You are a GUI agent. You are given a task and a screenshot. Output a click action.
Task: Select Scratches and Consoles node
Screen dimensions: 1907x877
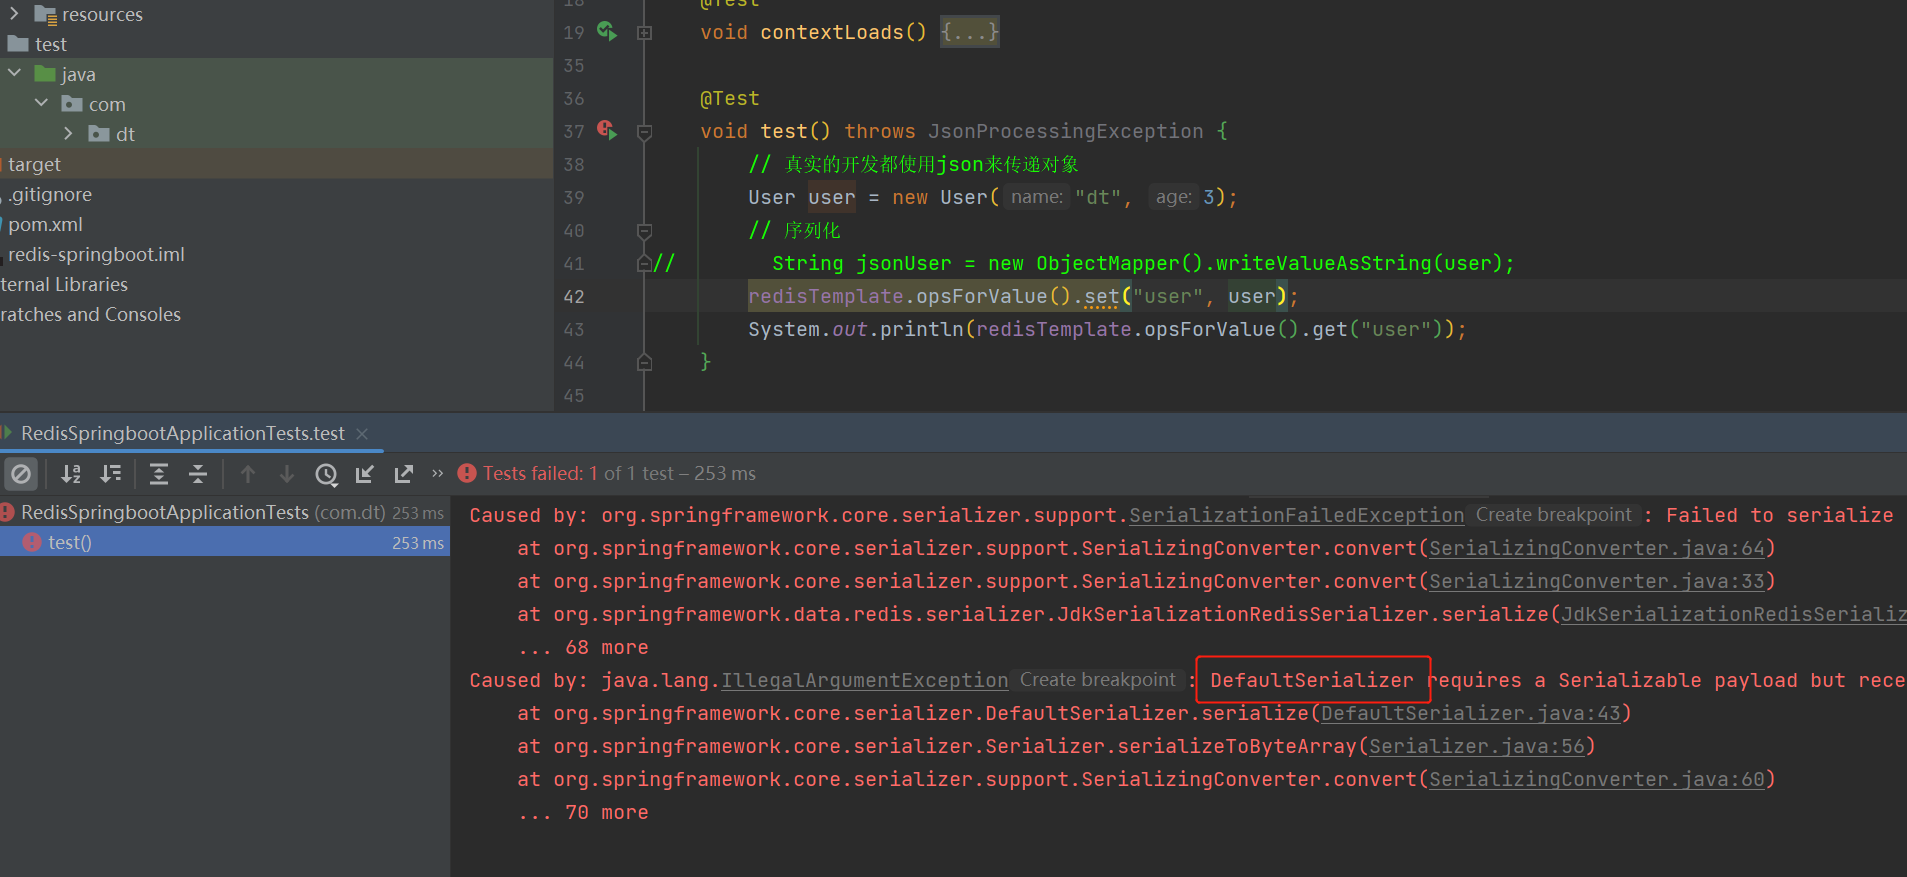[x=90, y=314]
